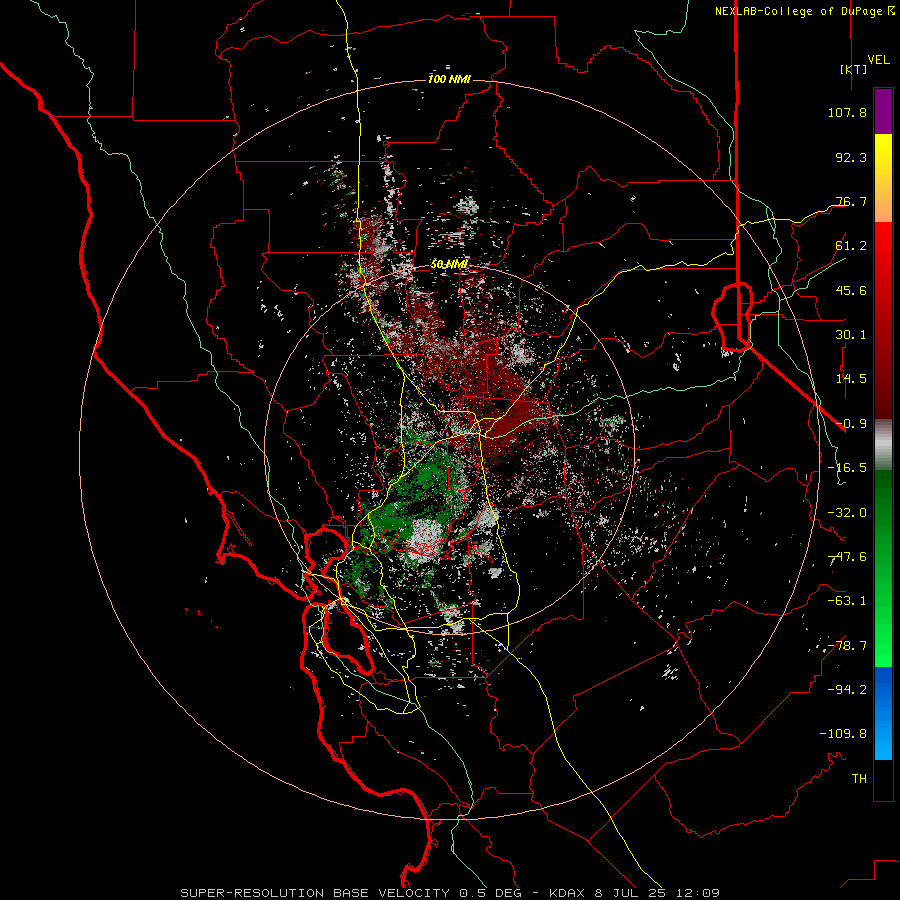
Task: Select the 30.1 legend value
Action: click(851, 335)
